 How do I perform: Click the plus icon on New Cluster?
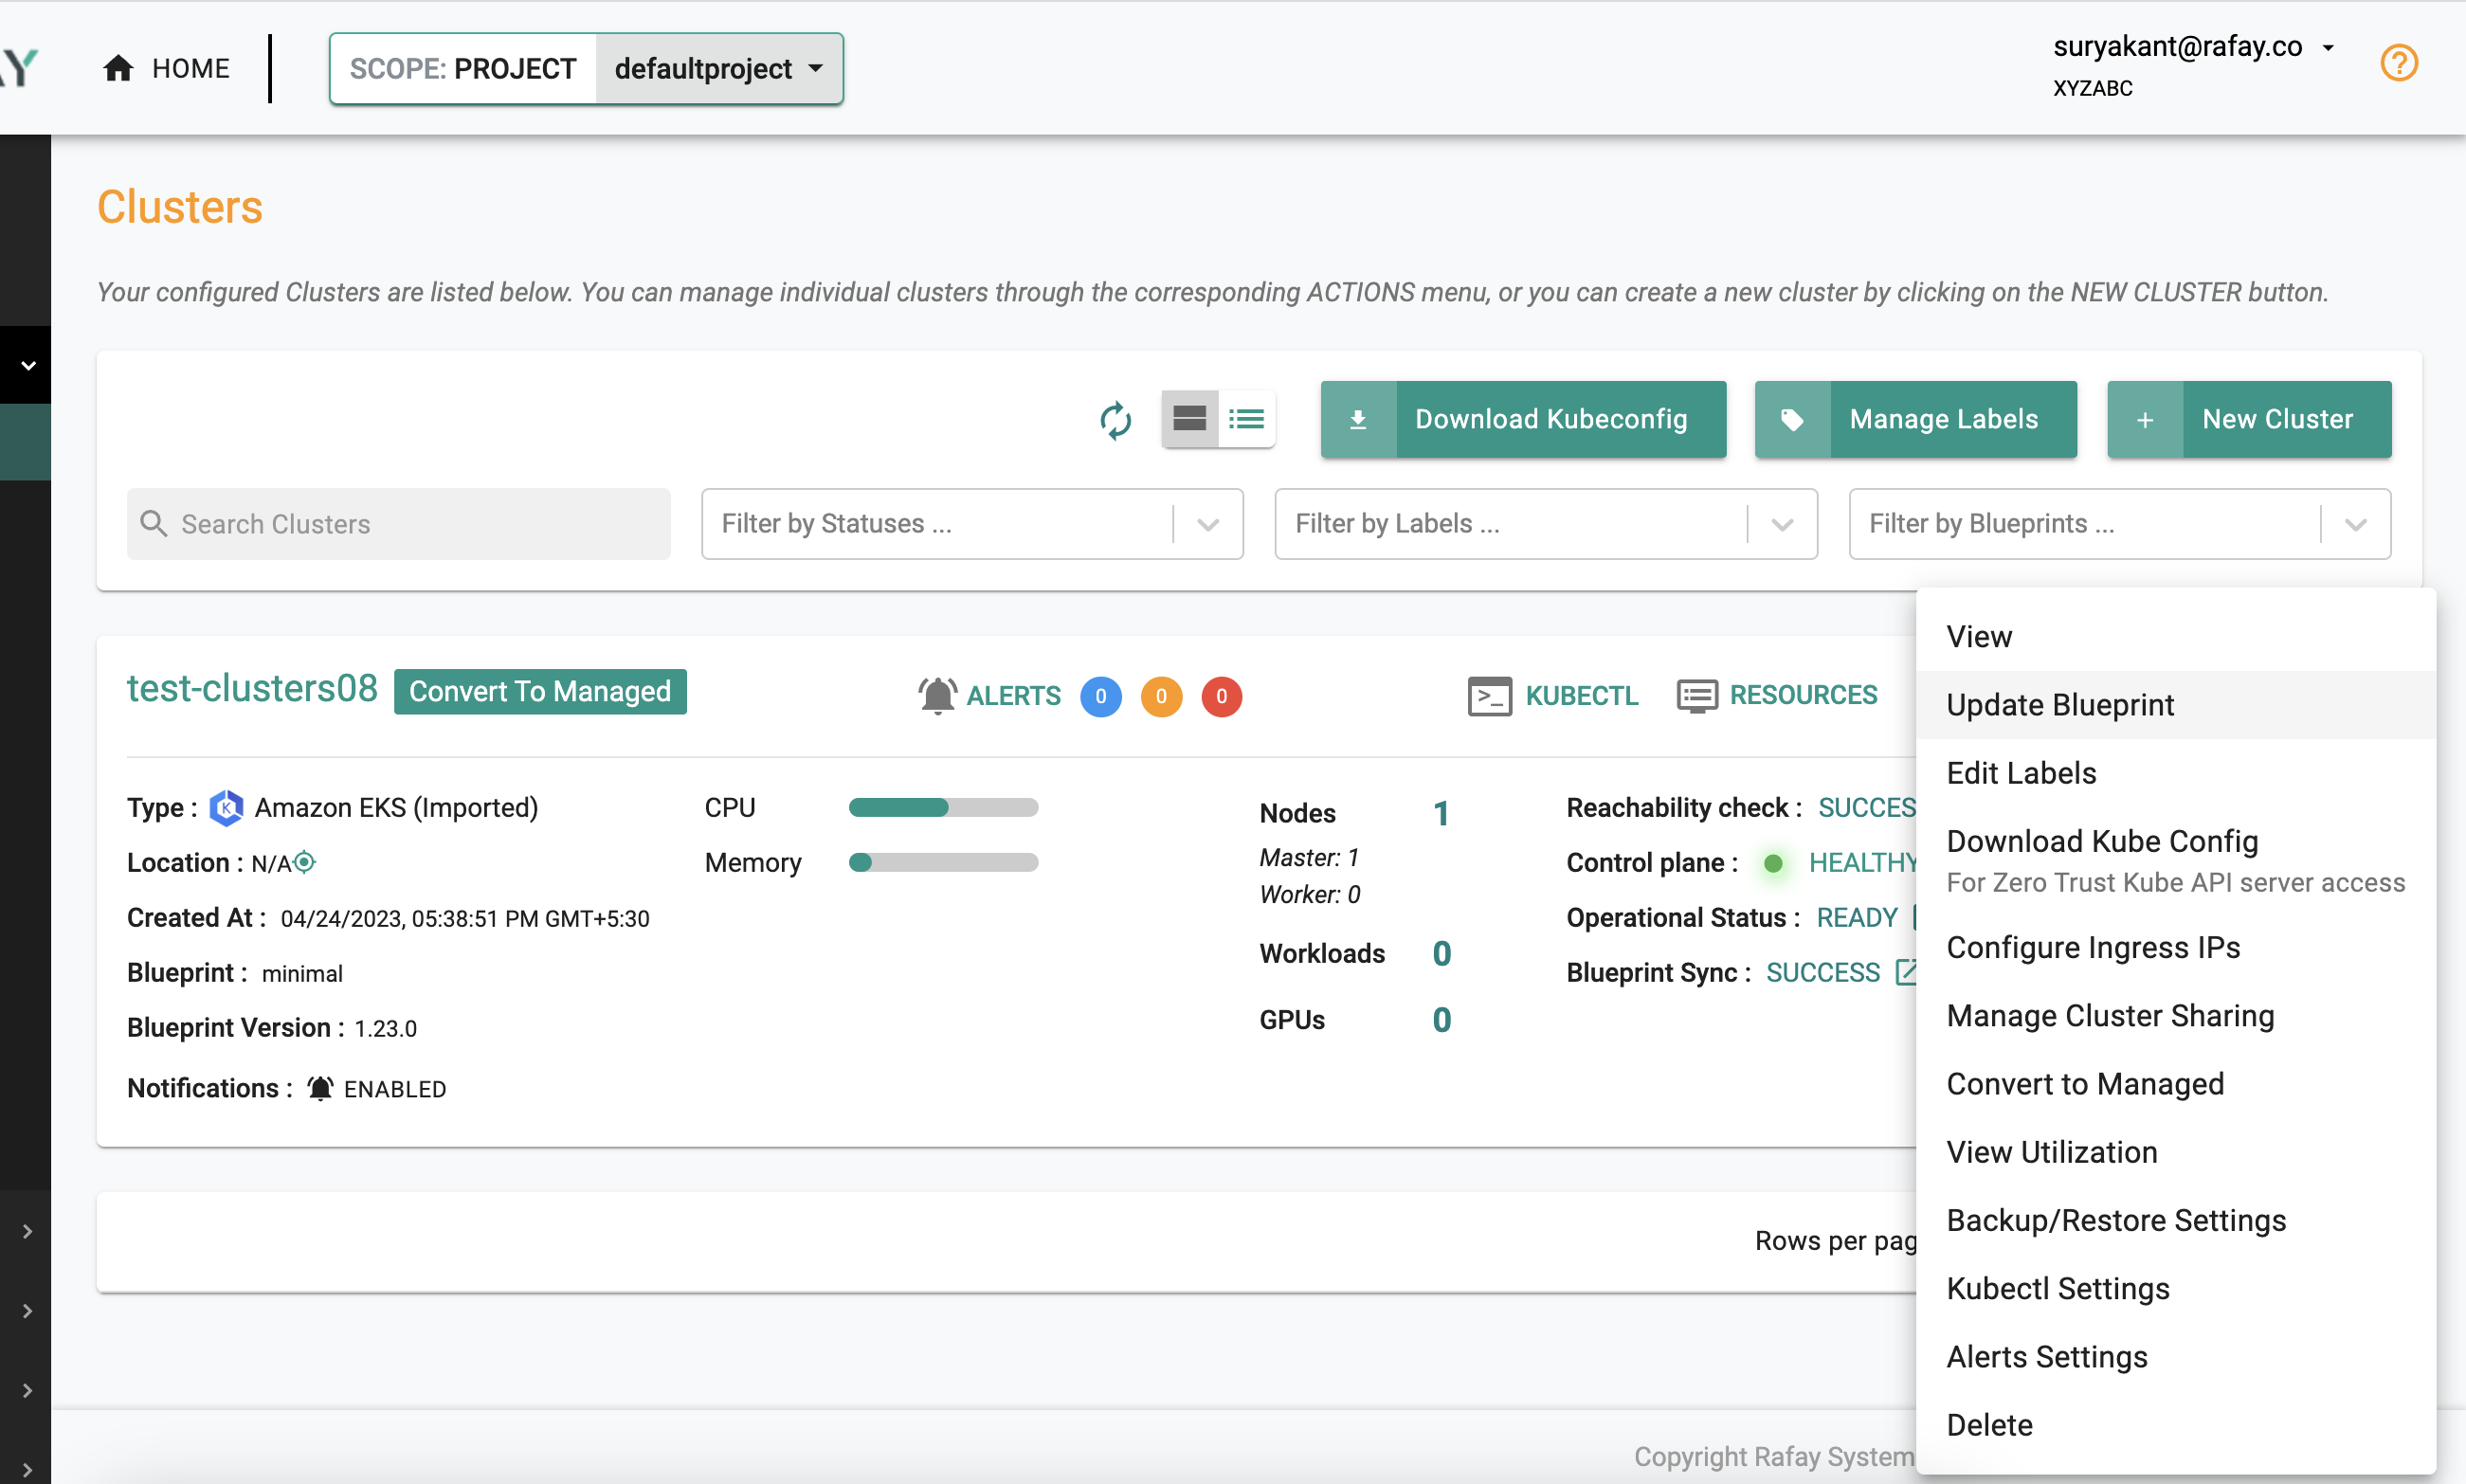(2145, 420)
